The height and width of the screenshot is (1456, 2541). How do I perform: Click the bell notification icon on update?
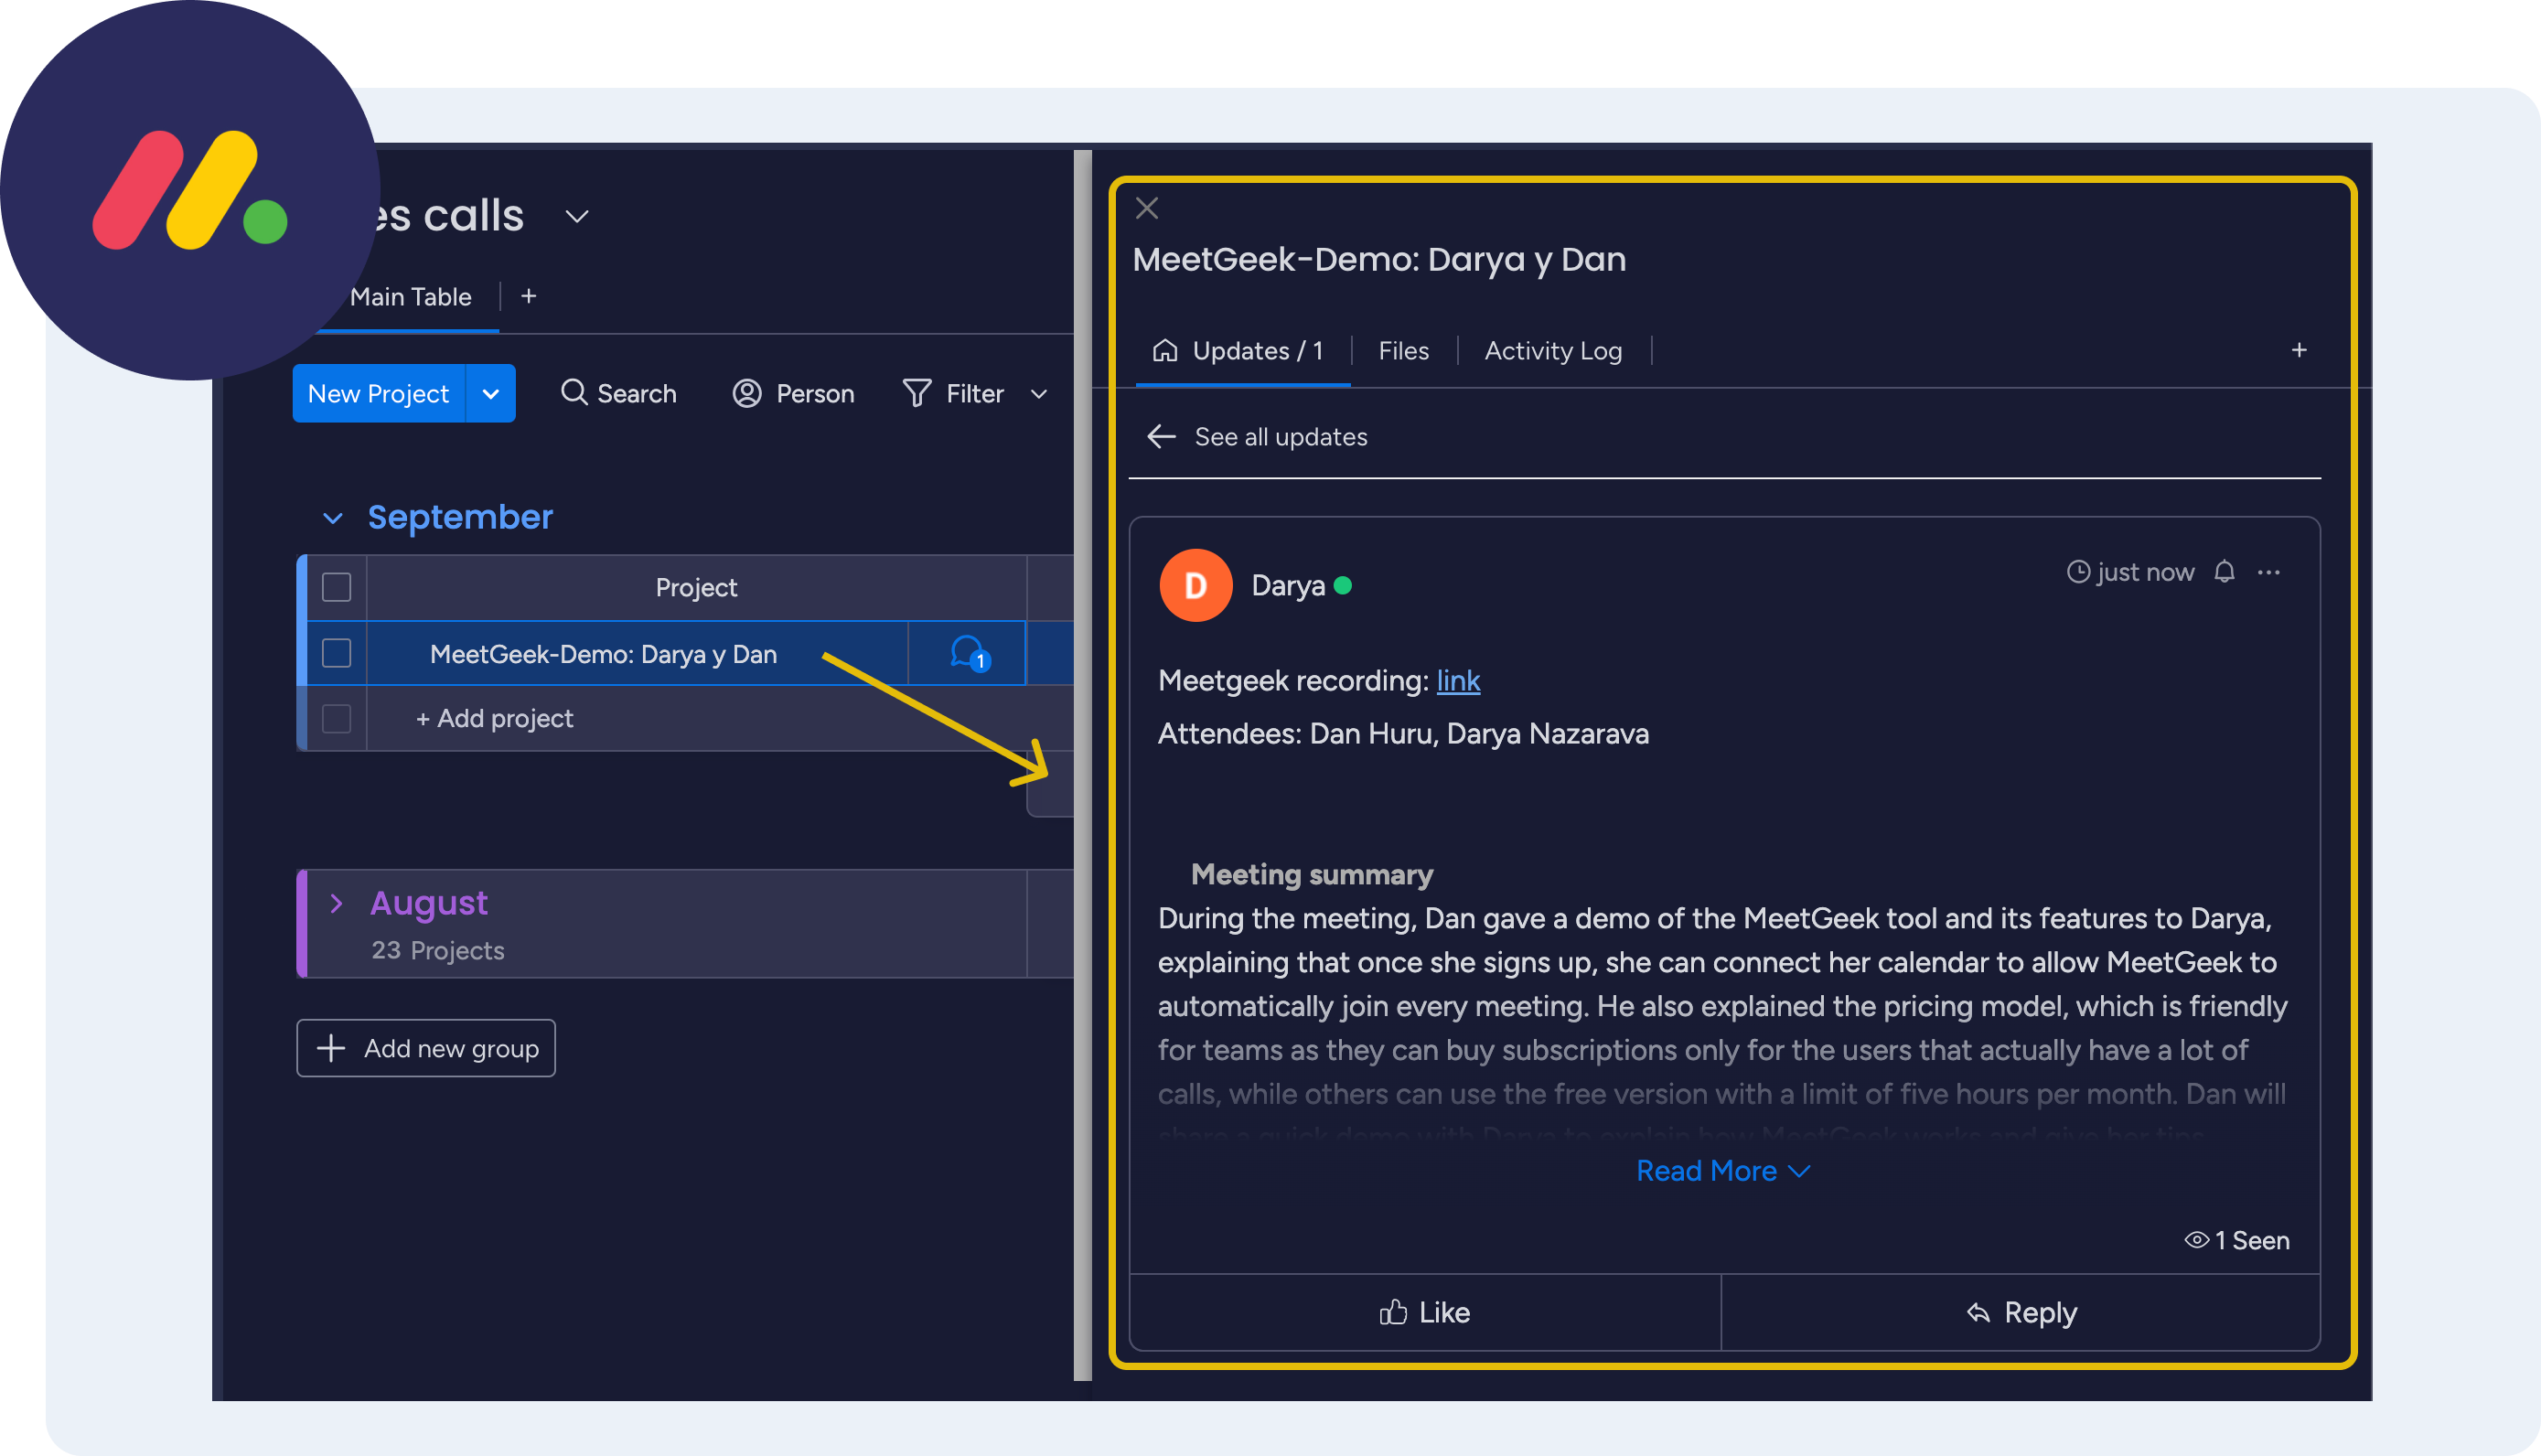2224,572
